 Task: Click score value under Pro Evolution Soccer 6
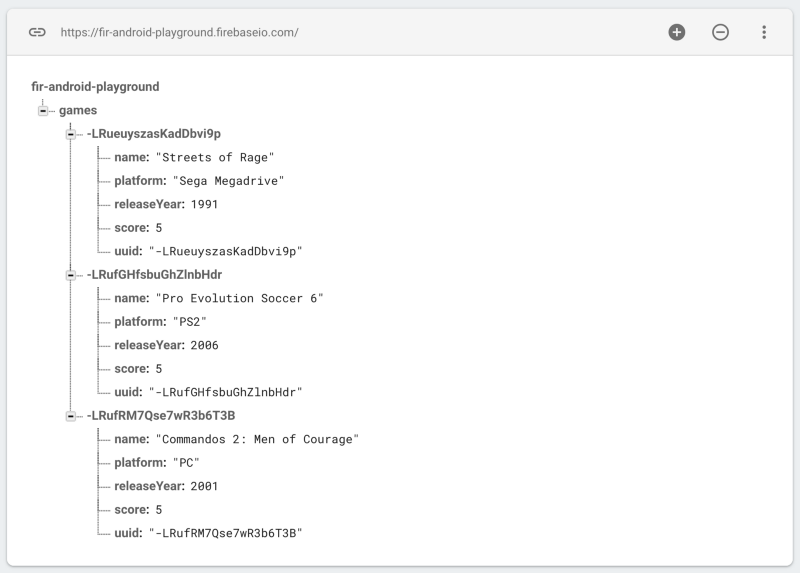[159, 368]
